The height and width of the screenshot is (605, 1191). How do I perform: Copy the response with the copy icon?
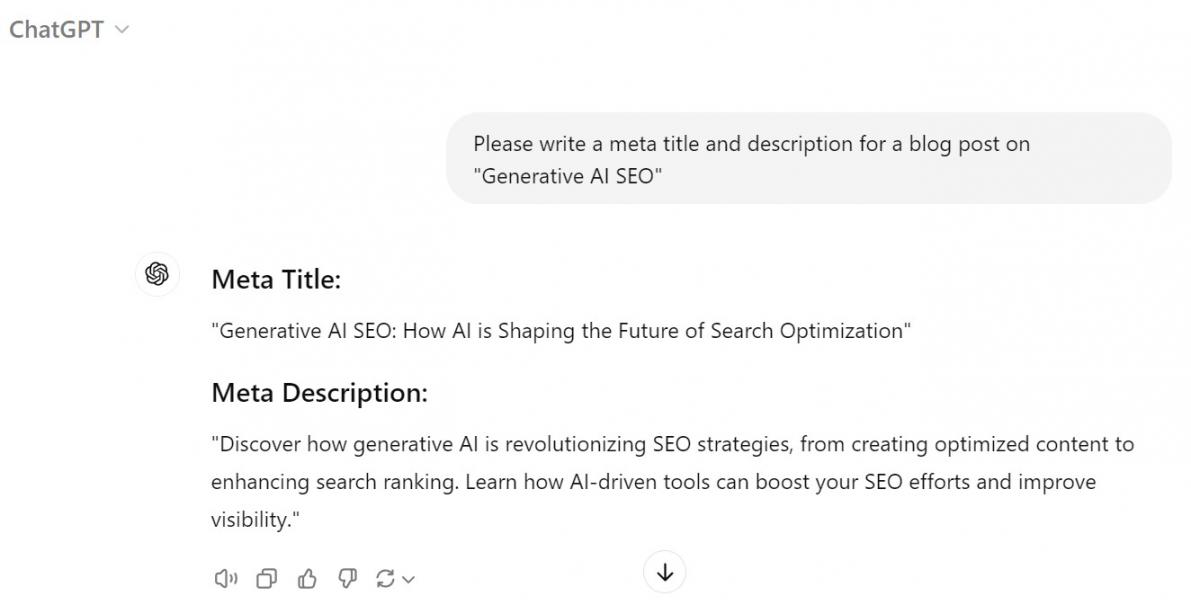point(267,578)
